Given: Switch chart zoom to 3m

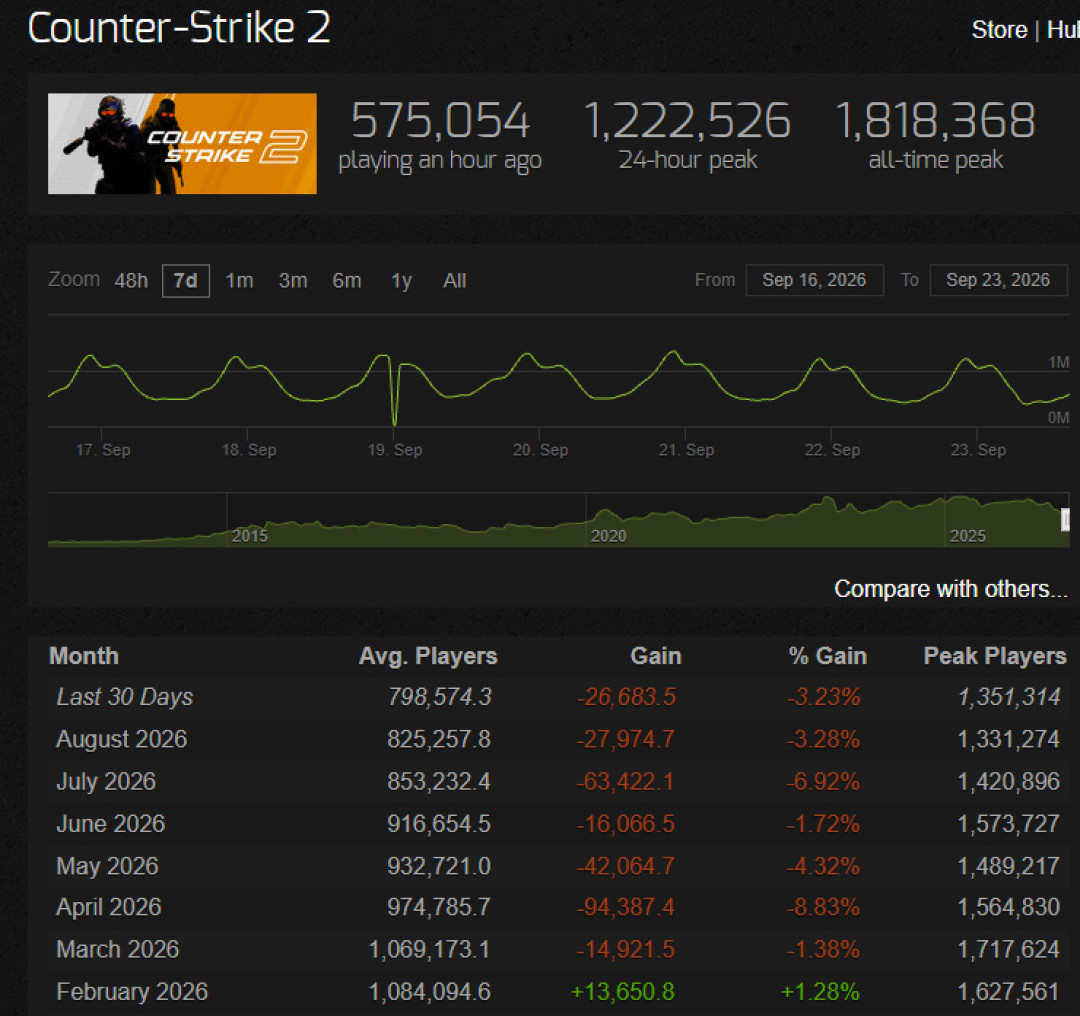Looking at the screenshot, I should (293, 280).
